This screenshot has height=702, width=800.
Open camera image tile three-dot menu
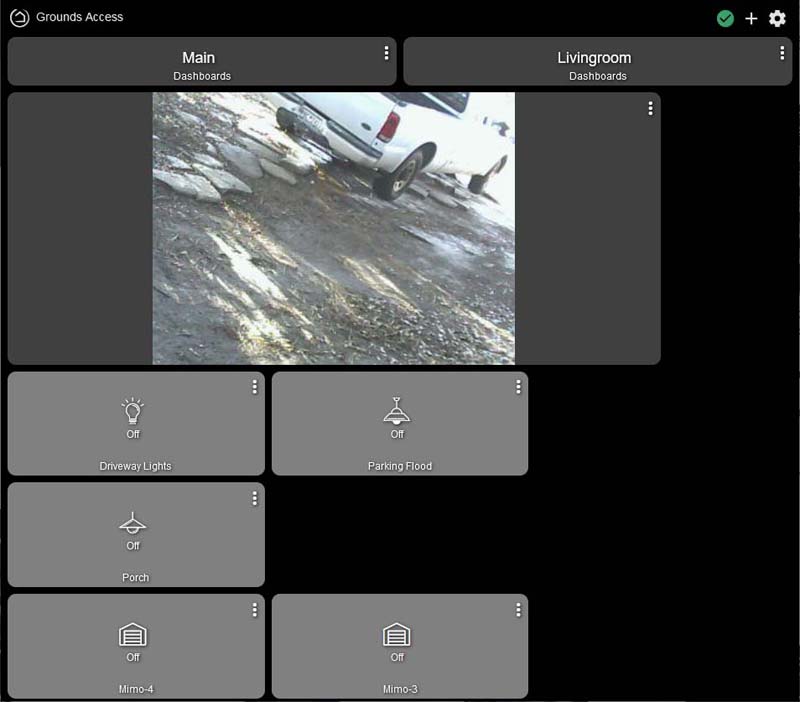(x=650, y=108)
